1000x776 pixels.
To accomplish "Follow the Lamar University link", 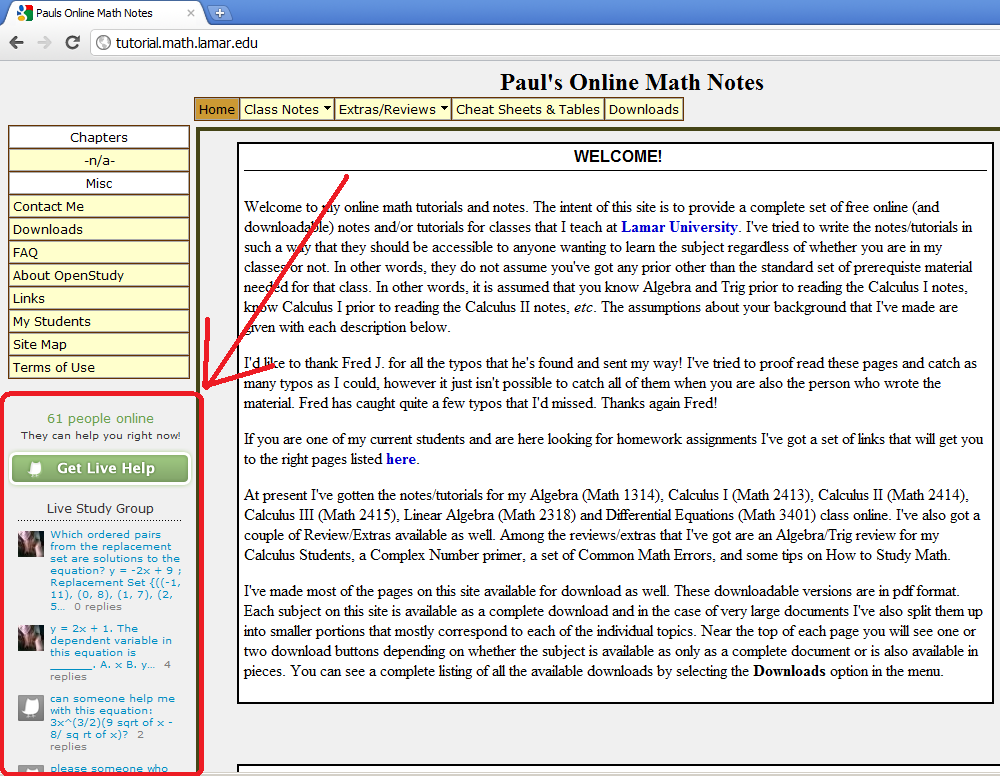I will [679, 227].
